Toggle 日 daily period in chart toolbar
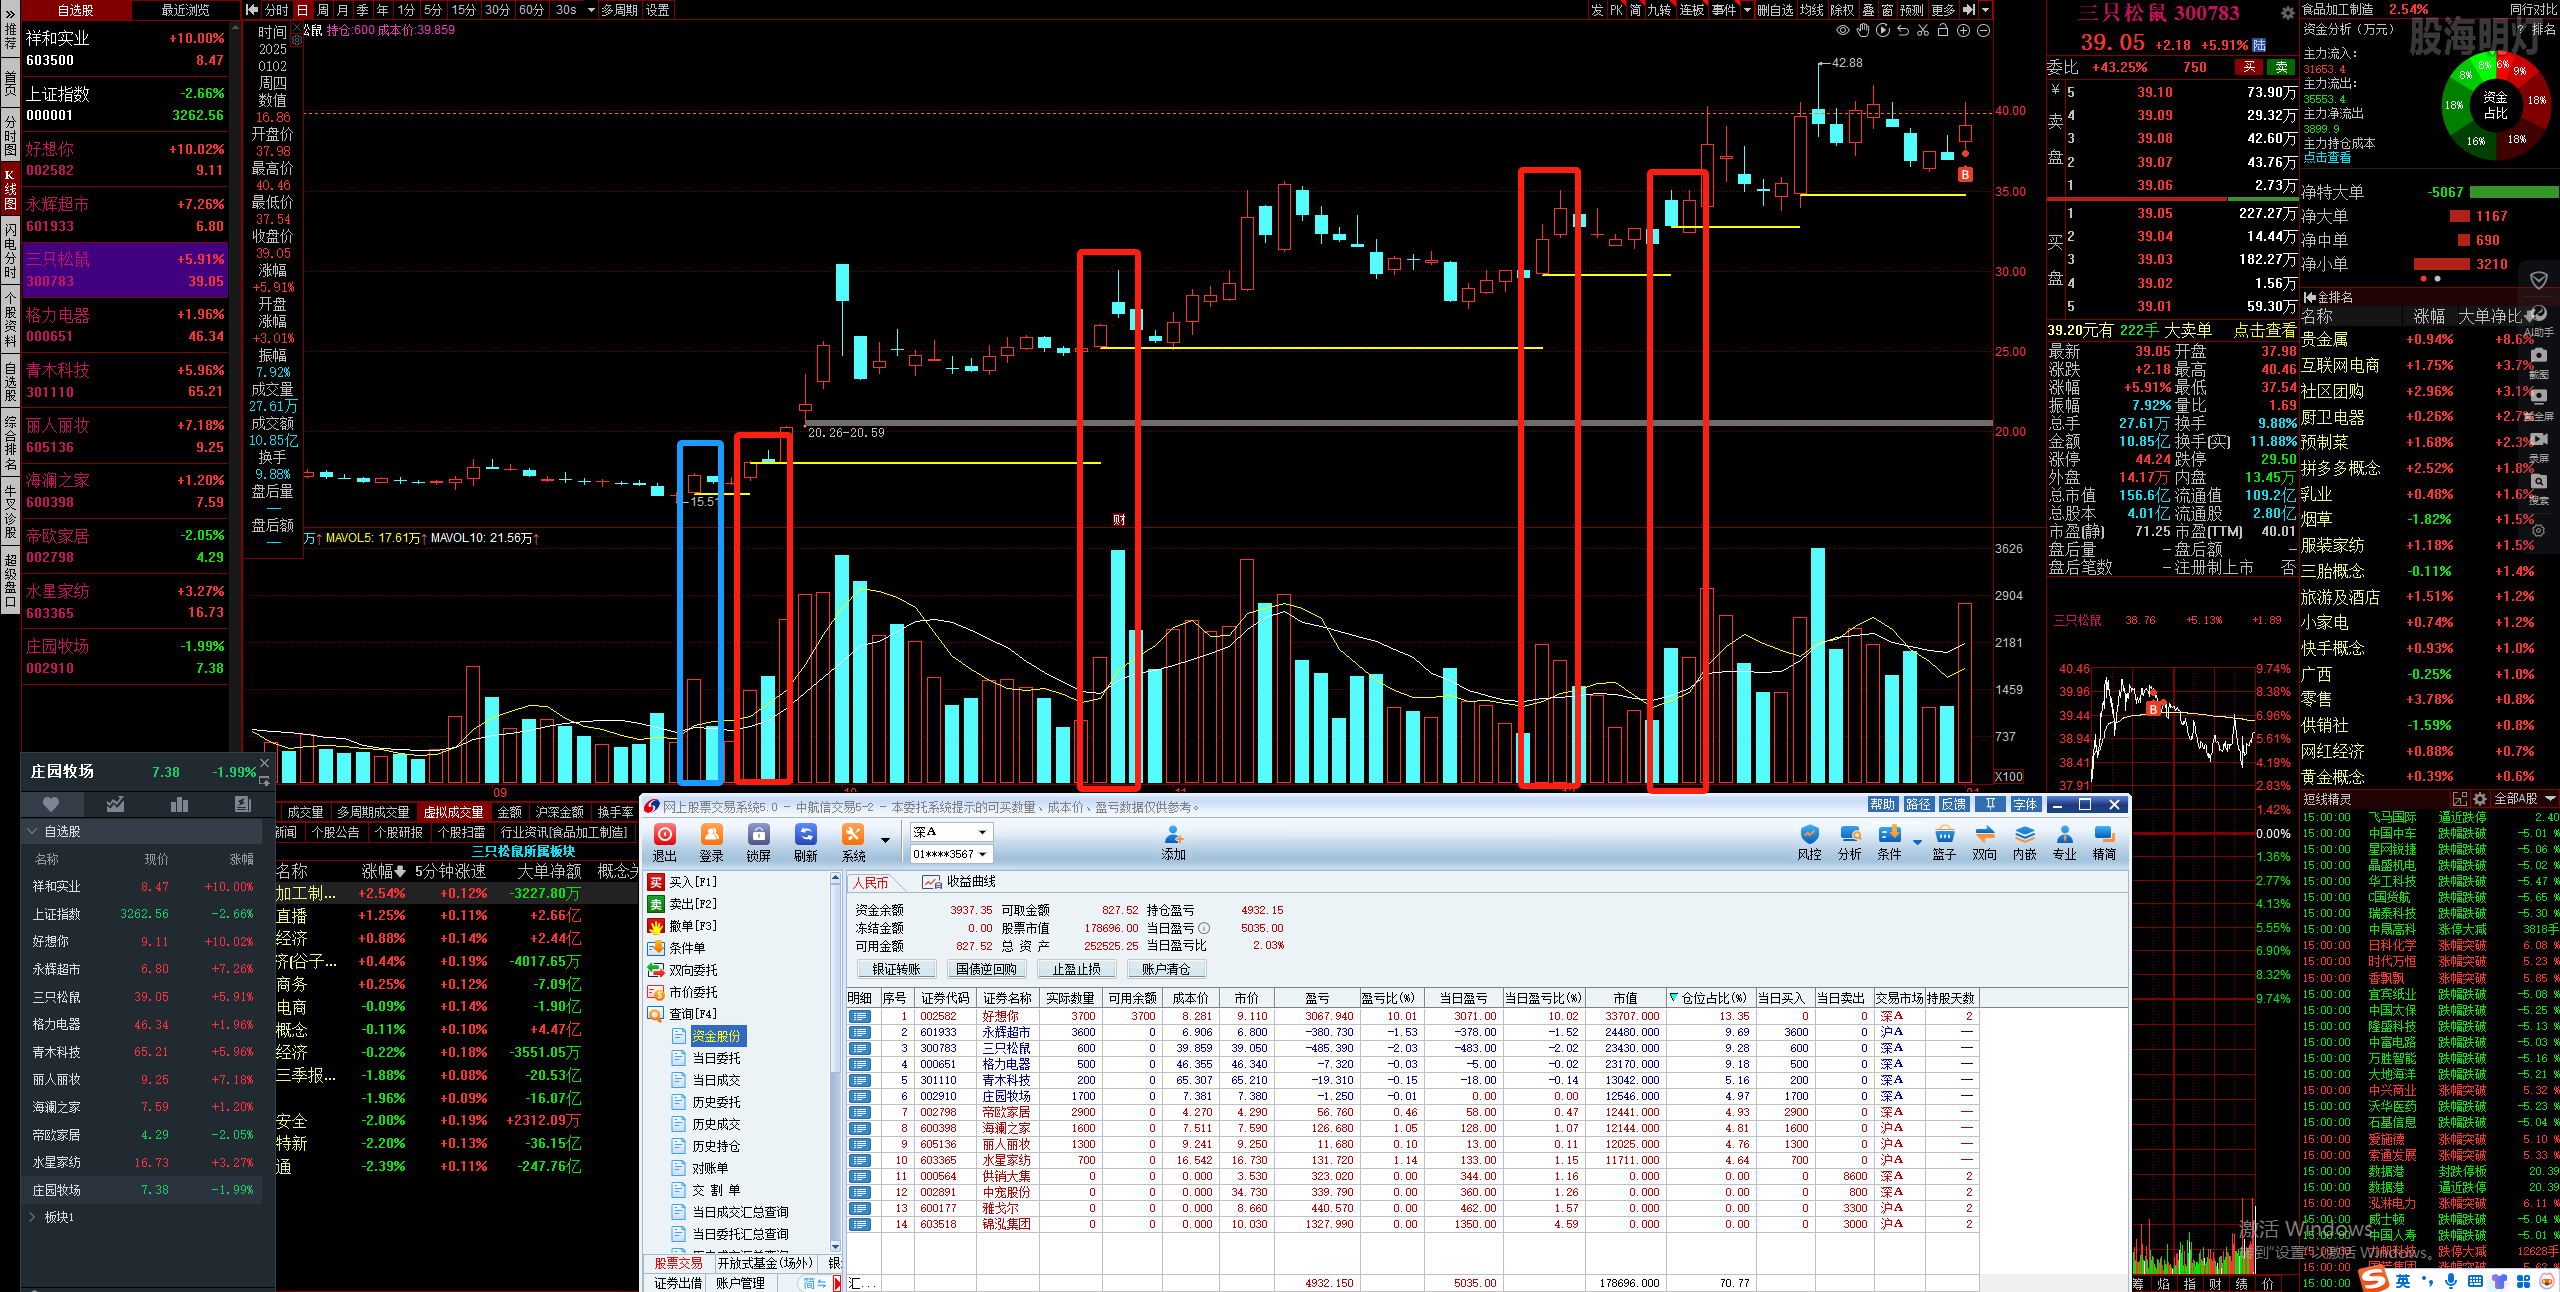Image resolution: width=2560 pixels, height=1292 pixels. pyautogui.click(x=303, y=10)
